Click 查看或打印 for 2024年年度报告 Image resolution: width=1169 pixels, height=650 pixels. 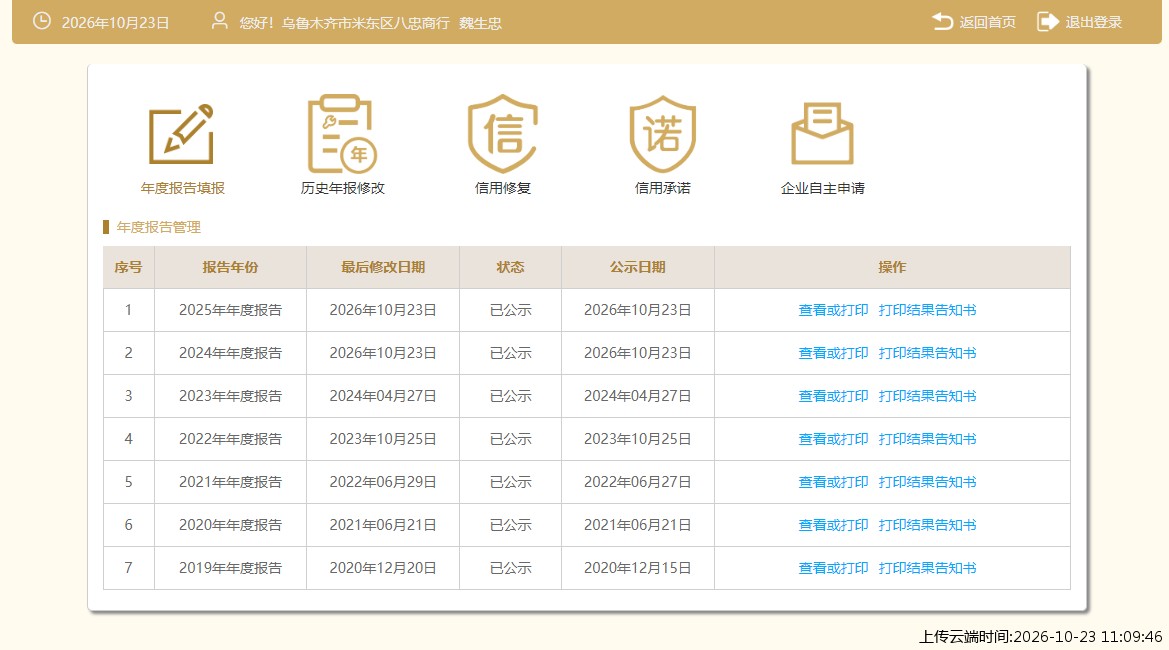pos(833,353)
